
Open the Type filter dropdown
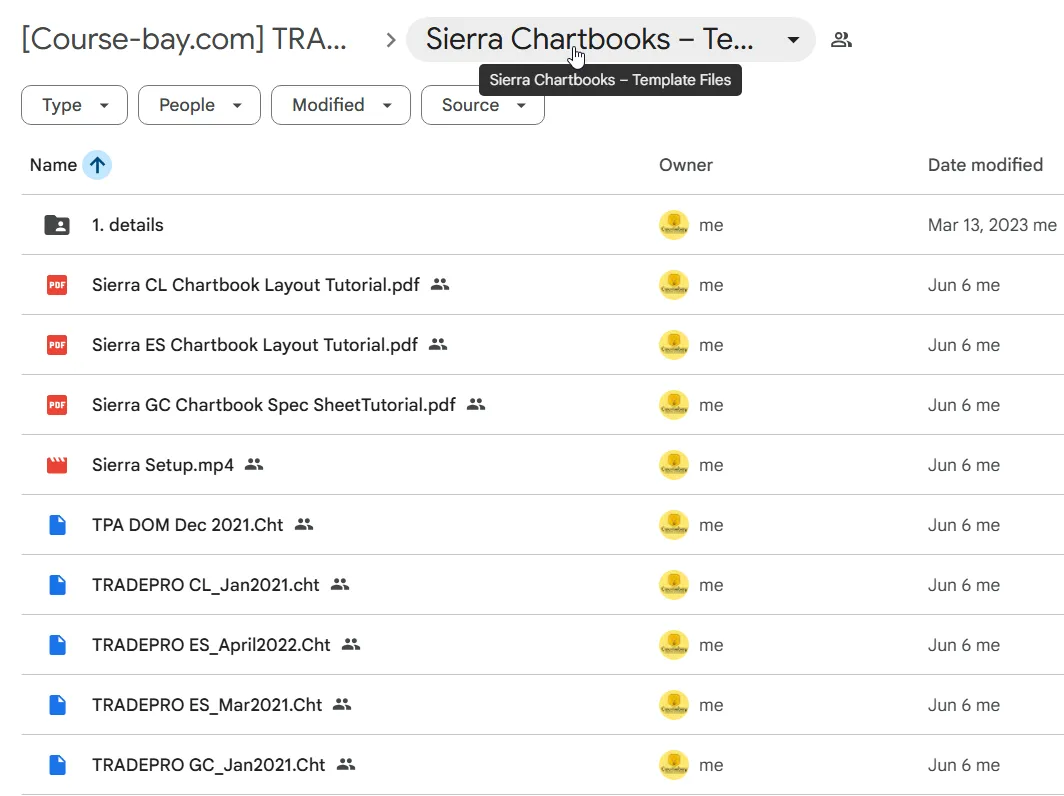[x=75, y=105]
